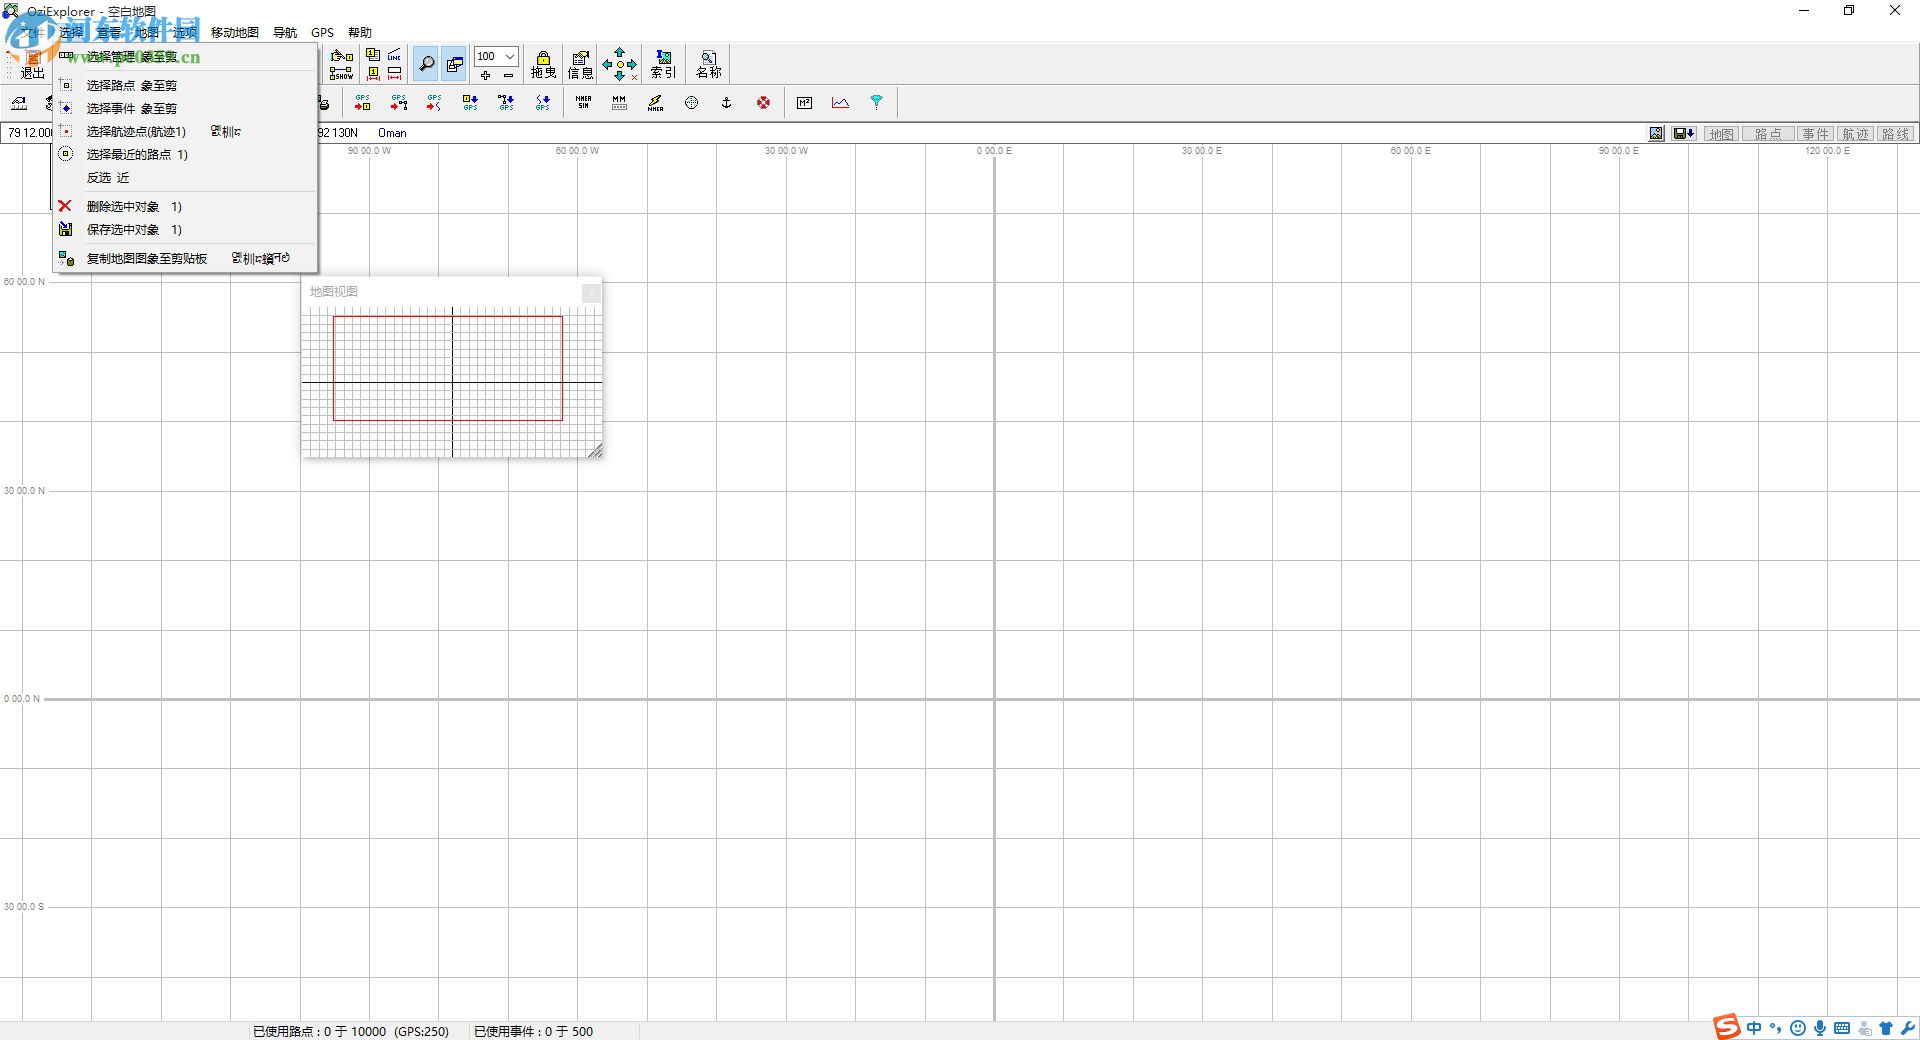Click the zoom out minus button
1920x1040 pixels.
pyautogui.click(x=508, y=75)
